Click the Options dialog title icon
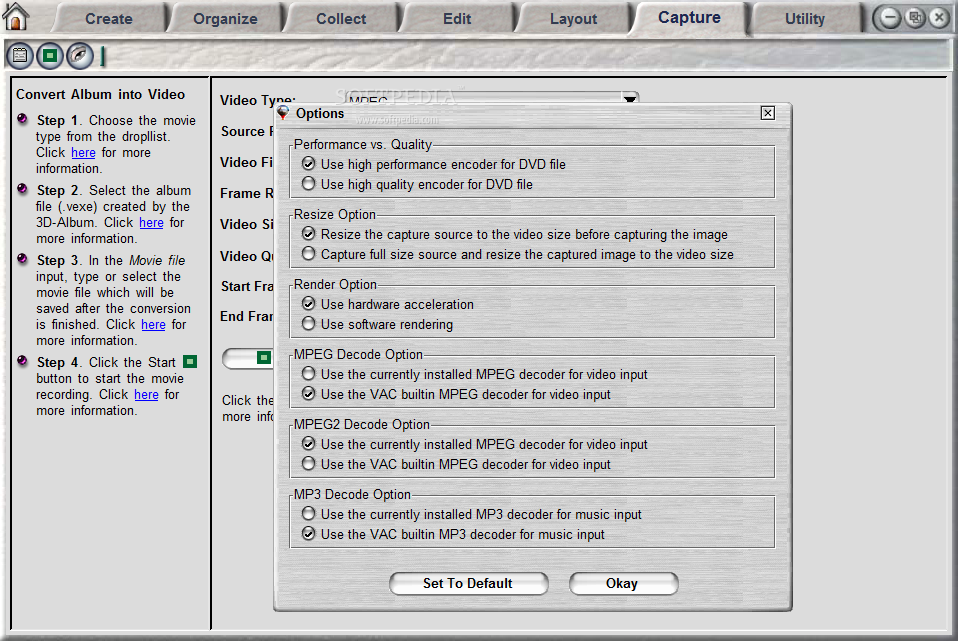This screenshot has width=958, height=641. pos(283,113)
